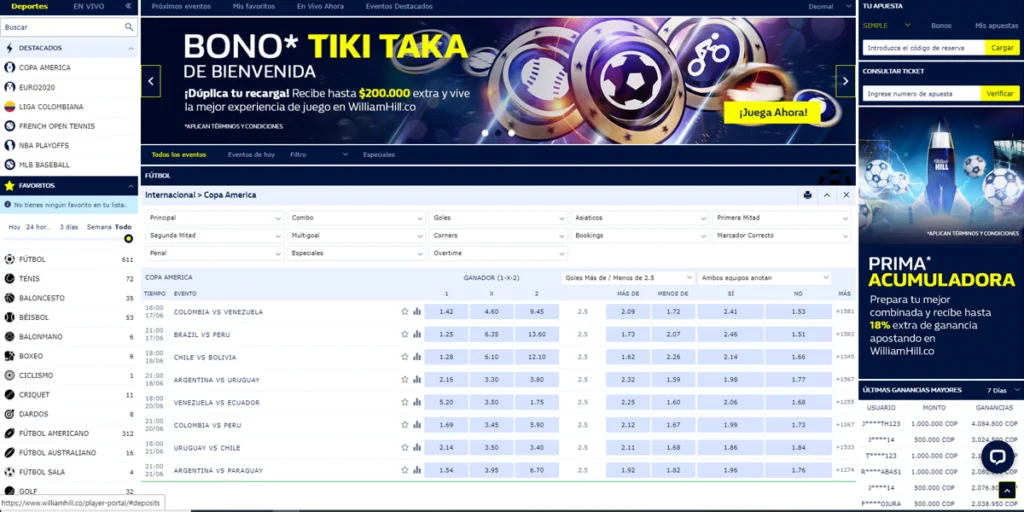Favorite Colombia vs Peru with star
1024x512 pixels.
[x=405, y=425]
